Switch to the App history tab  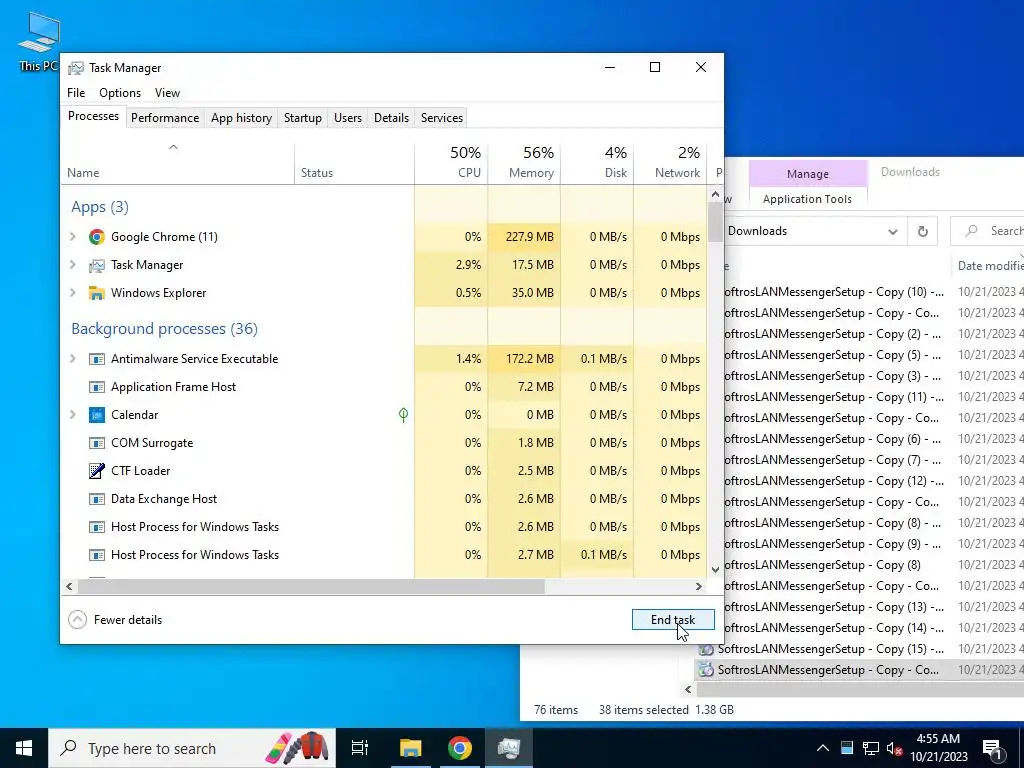pyautogui.click(x=241, y=118)
